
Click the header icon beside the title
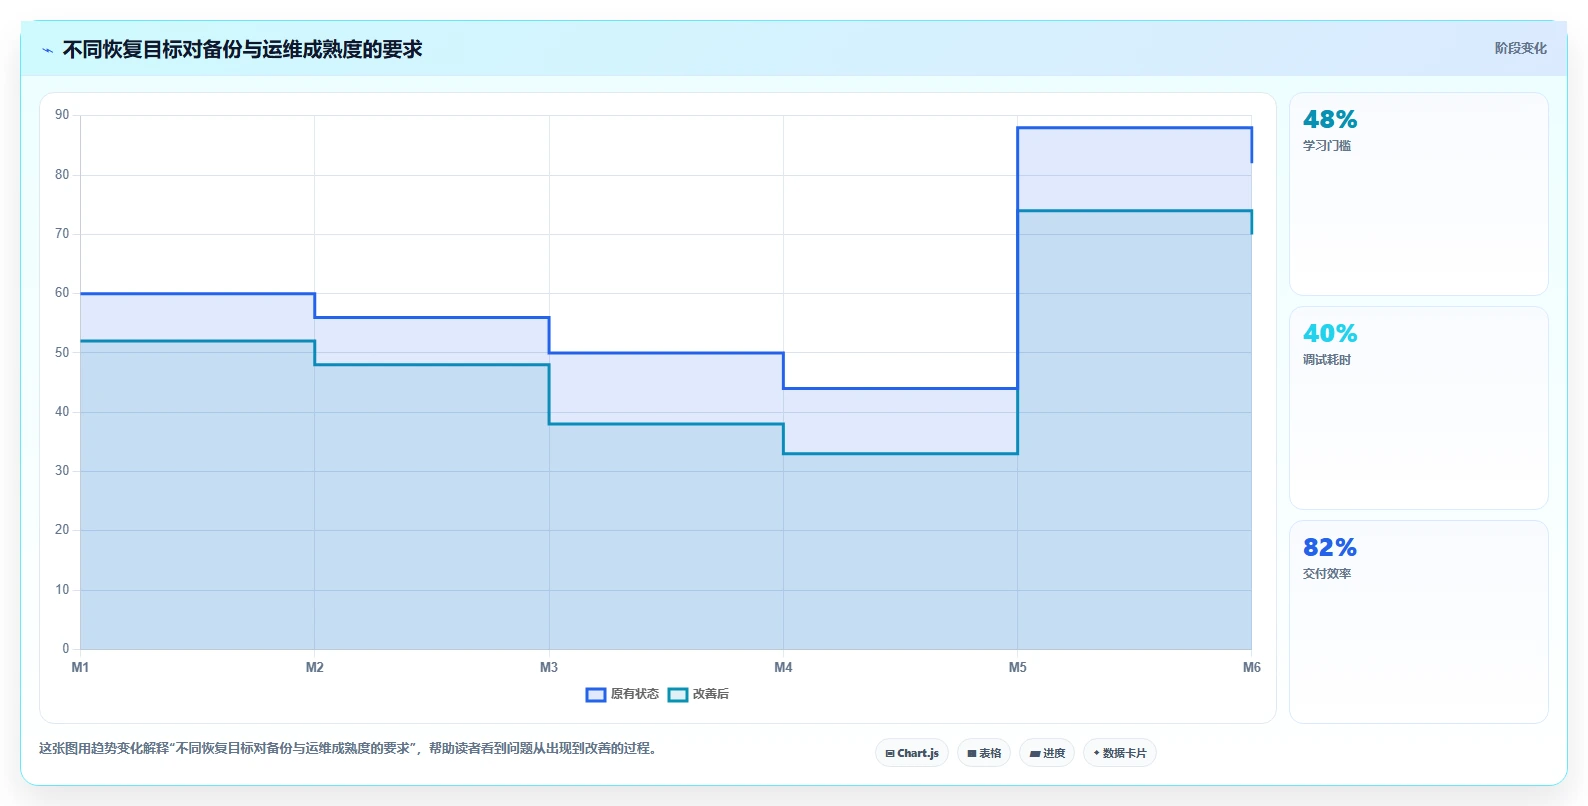click(x=47, y=50)
